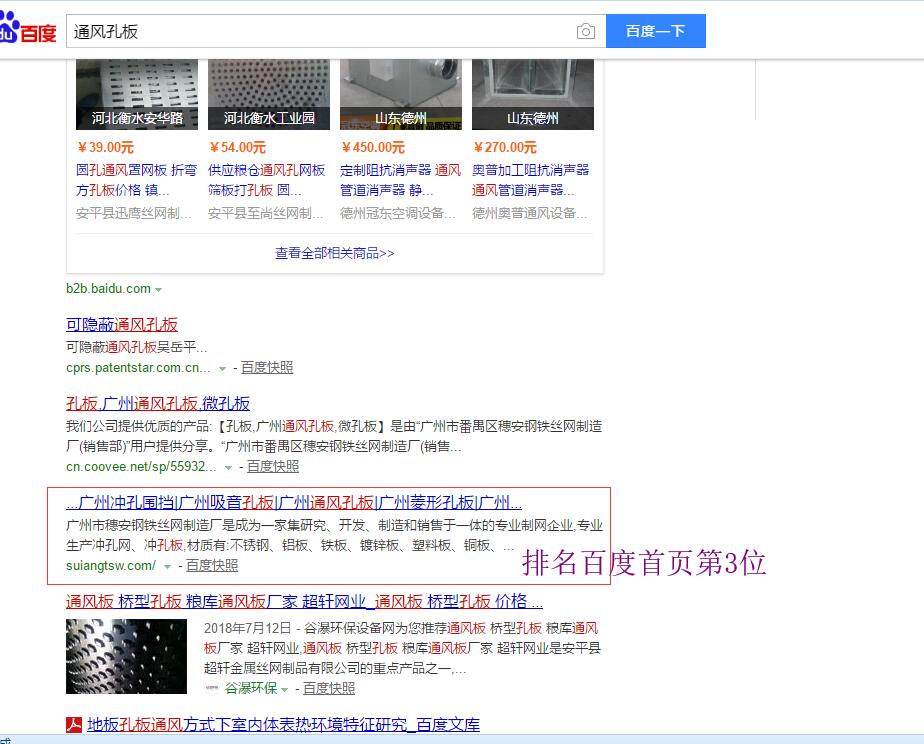The width and height of the screenshot is (924, 744).
Task: Open 百度快照 for cprs.patentstar.com.cn result
Action: 267,368
